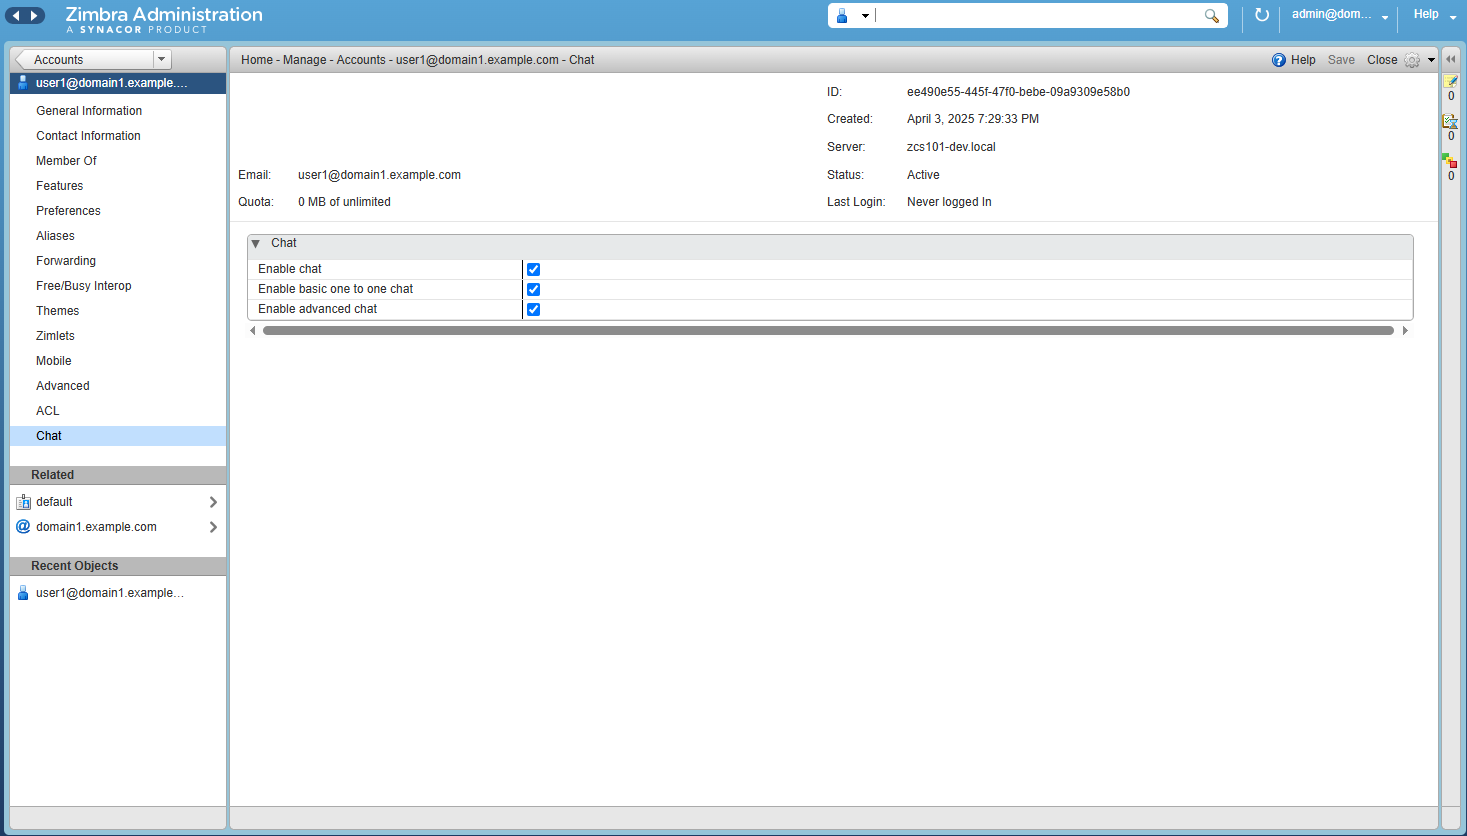This screenshot has height=836, width=1467.
Task: Click the Help link in toolbar
Action: (x=1303, y=60)
